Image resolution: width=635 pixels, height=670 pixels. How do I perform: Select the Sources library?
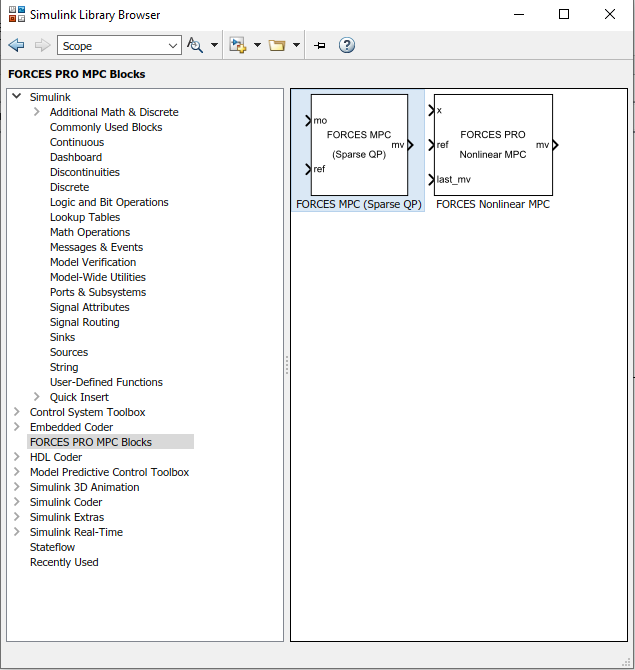[69, 352]
